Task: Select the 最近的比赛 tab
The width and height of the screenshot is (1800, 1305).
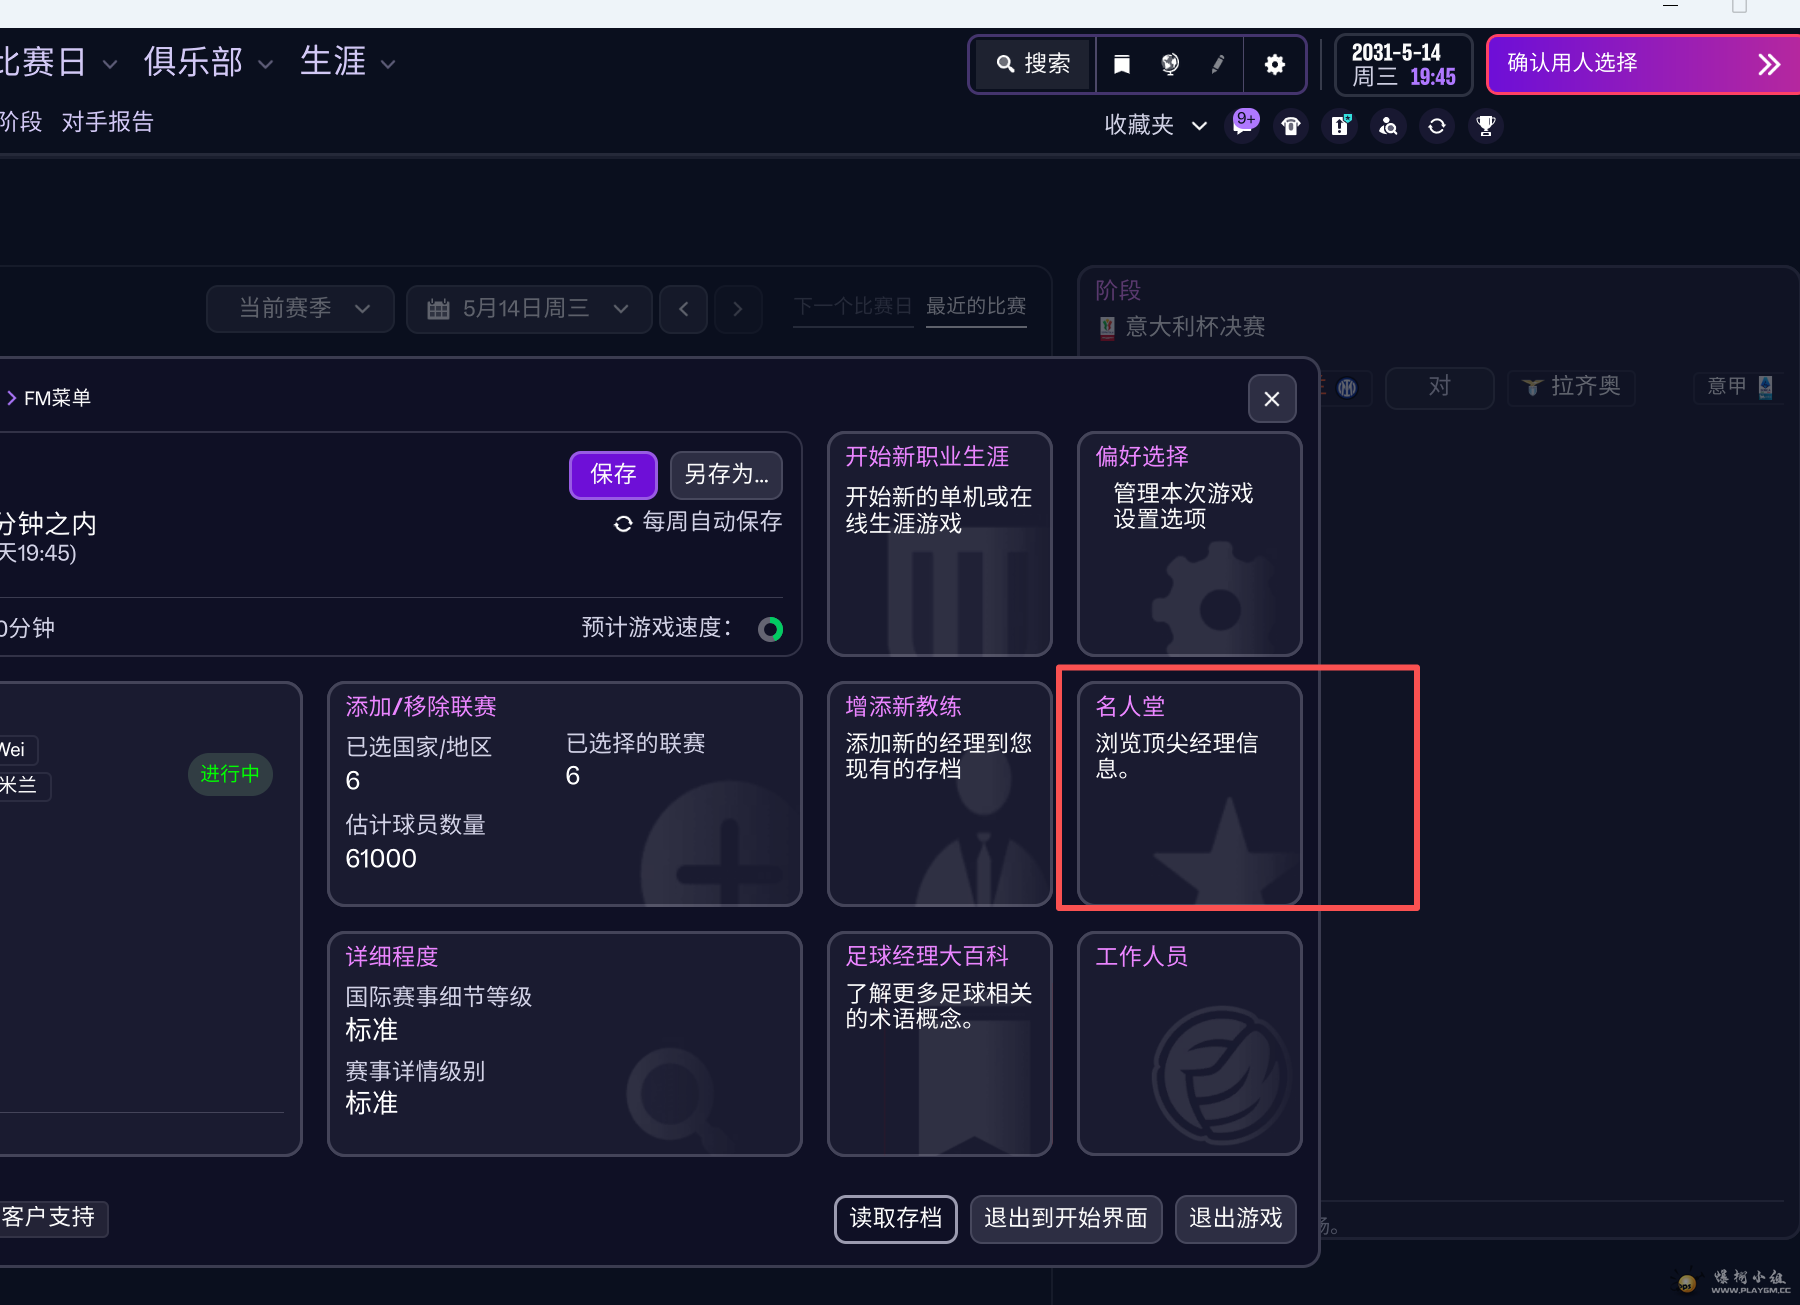Action: click(x=976, y=306)
